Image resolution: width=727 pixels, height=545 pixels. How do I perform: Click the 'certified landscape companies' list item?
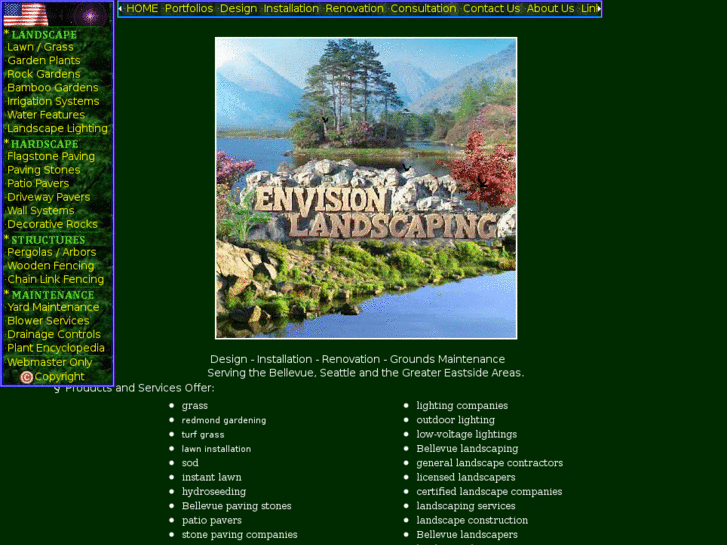[489, 492]
